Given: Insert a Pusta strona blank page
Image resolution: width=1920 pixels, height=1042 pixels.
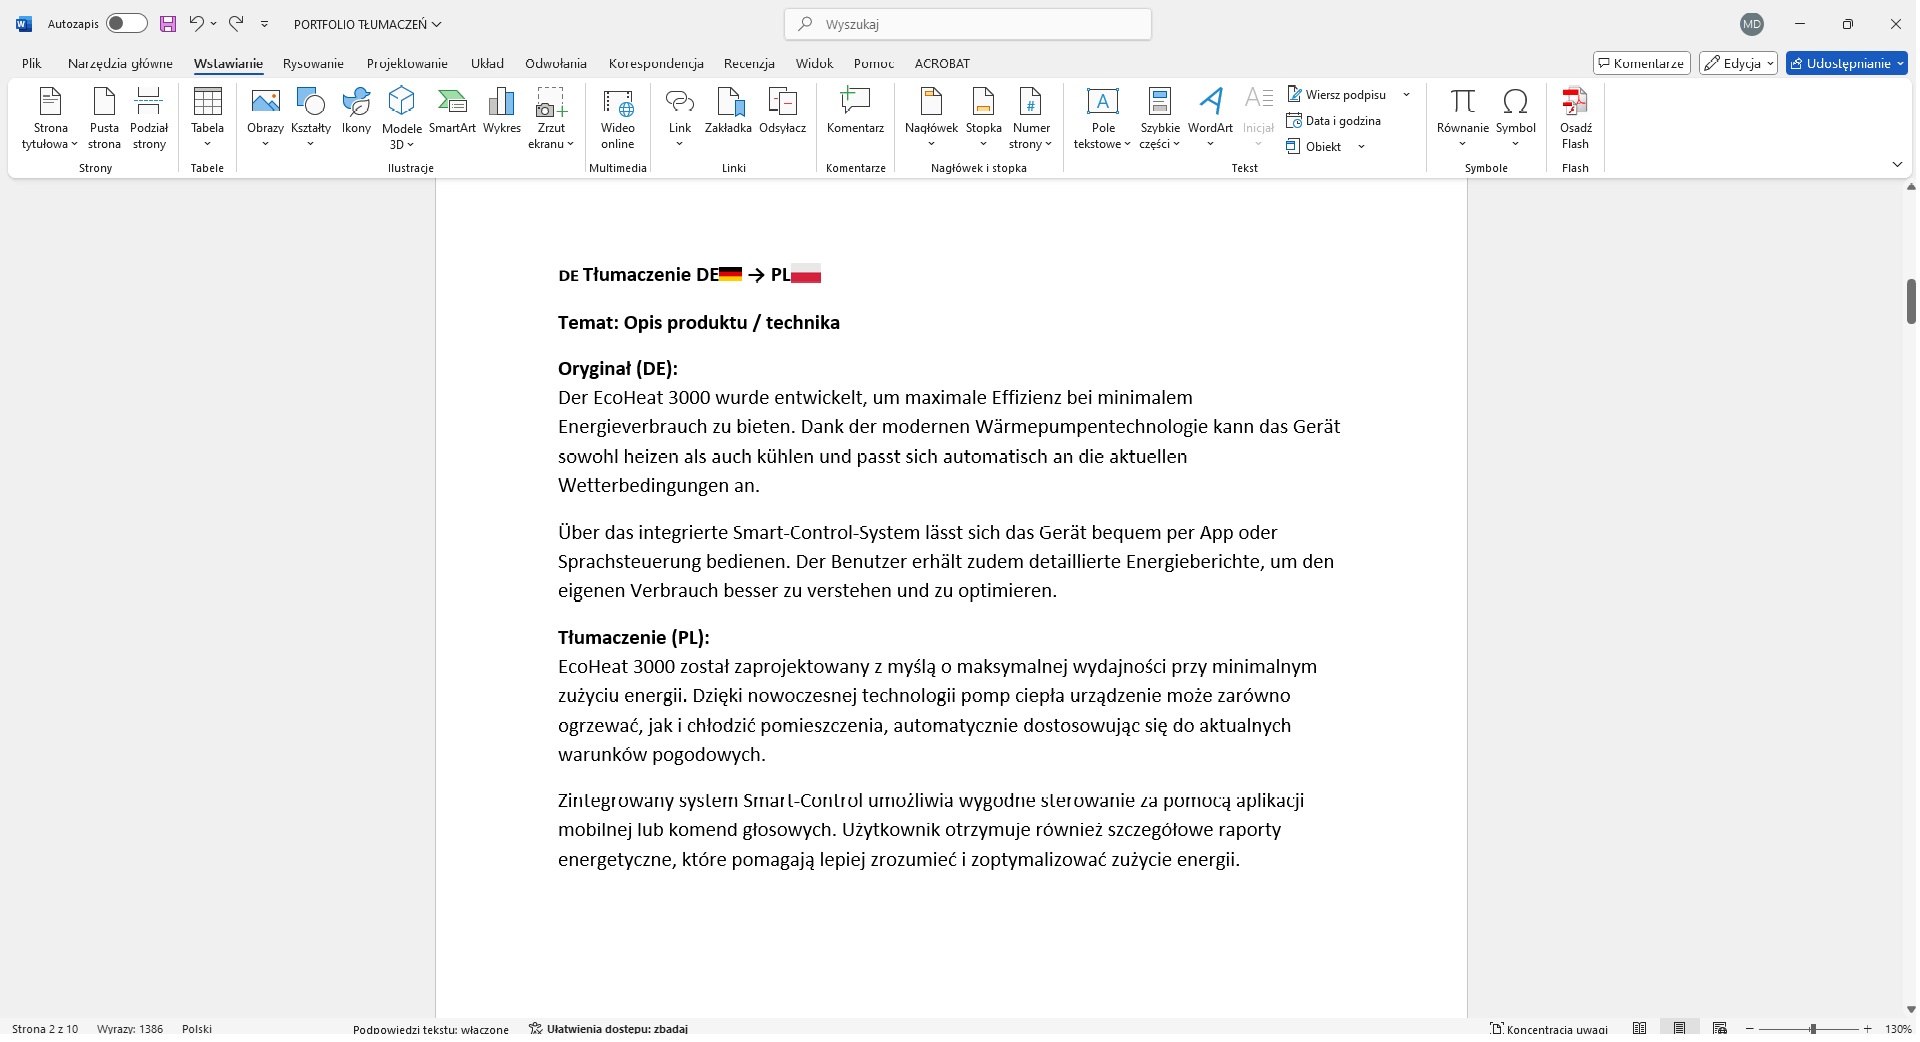Looking at the screenshot, I should tap(104, 118).
